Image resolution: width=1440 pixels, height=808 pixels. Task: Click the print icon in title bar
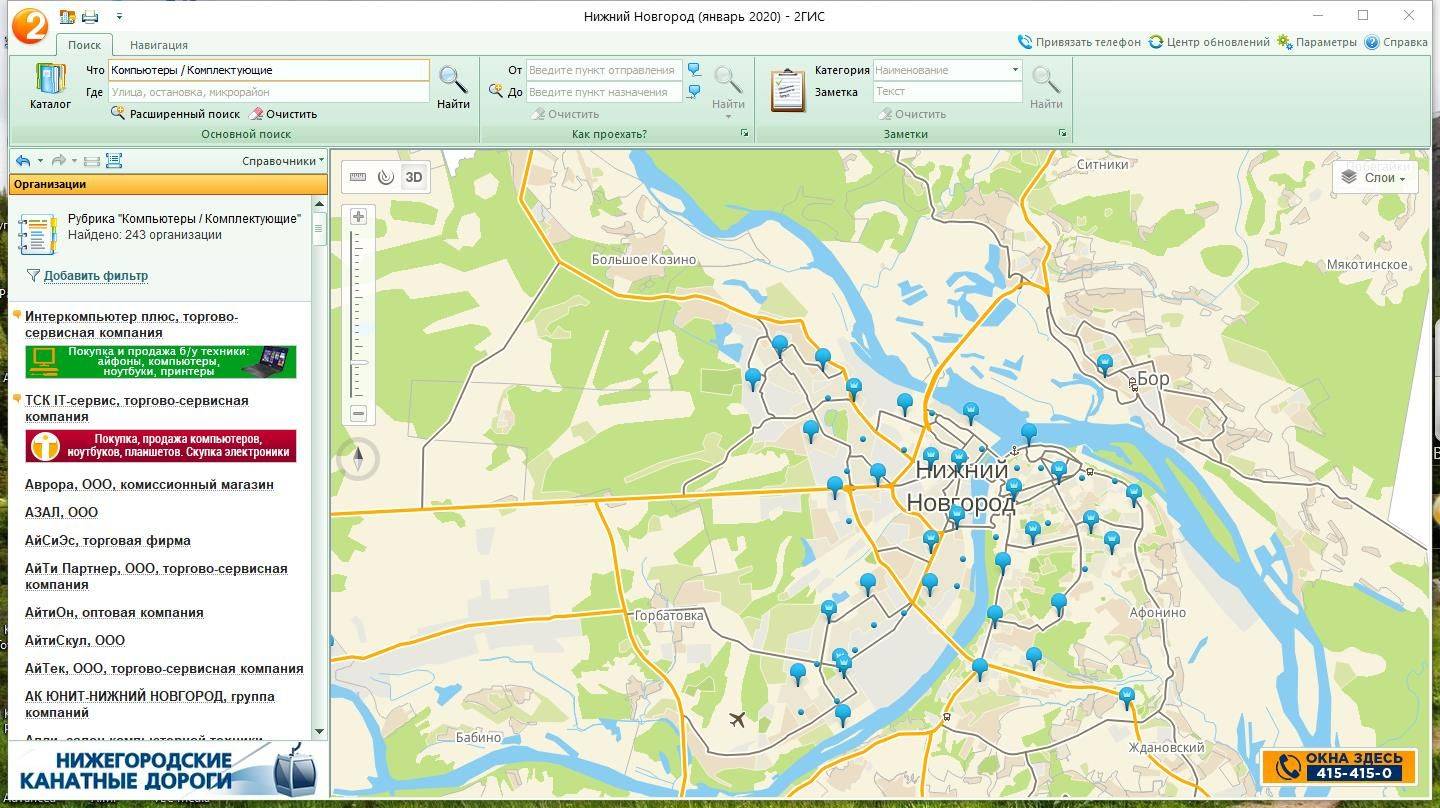coord(90,16)
